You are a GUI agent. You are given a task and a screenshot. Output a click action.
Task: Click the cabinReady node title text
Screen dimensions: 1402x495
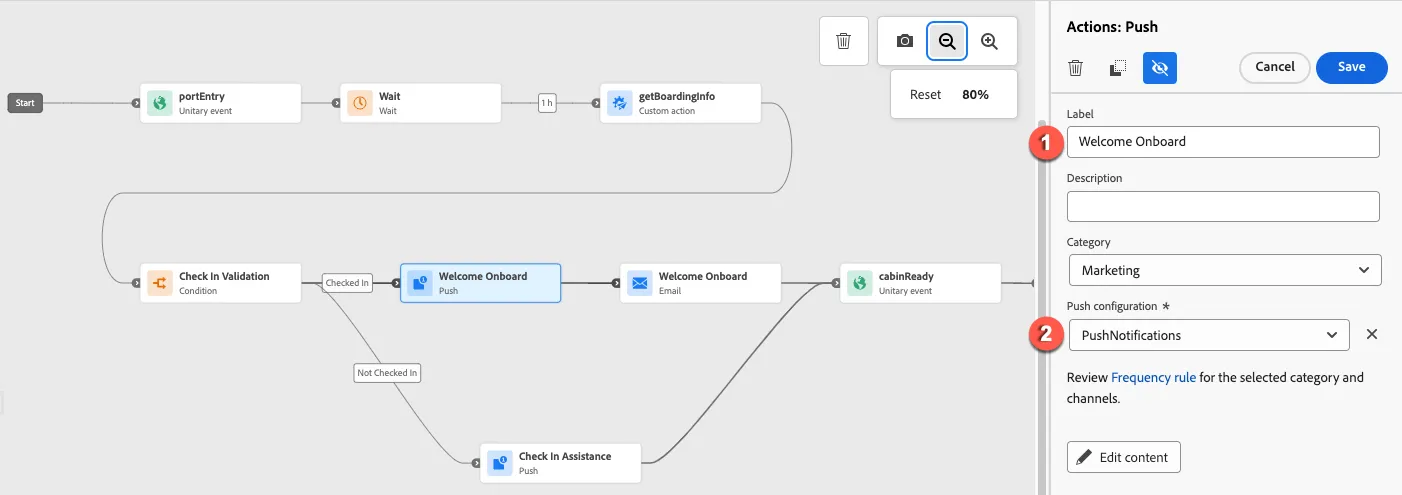(906, 277)
